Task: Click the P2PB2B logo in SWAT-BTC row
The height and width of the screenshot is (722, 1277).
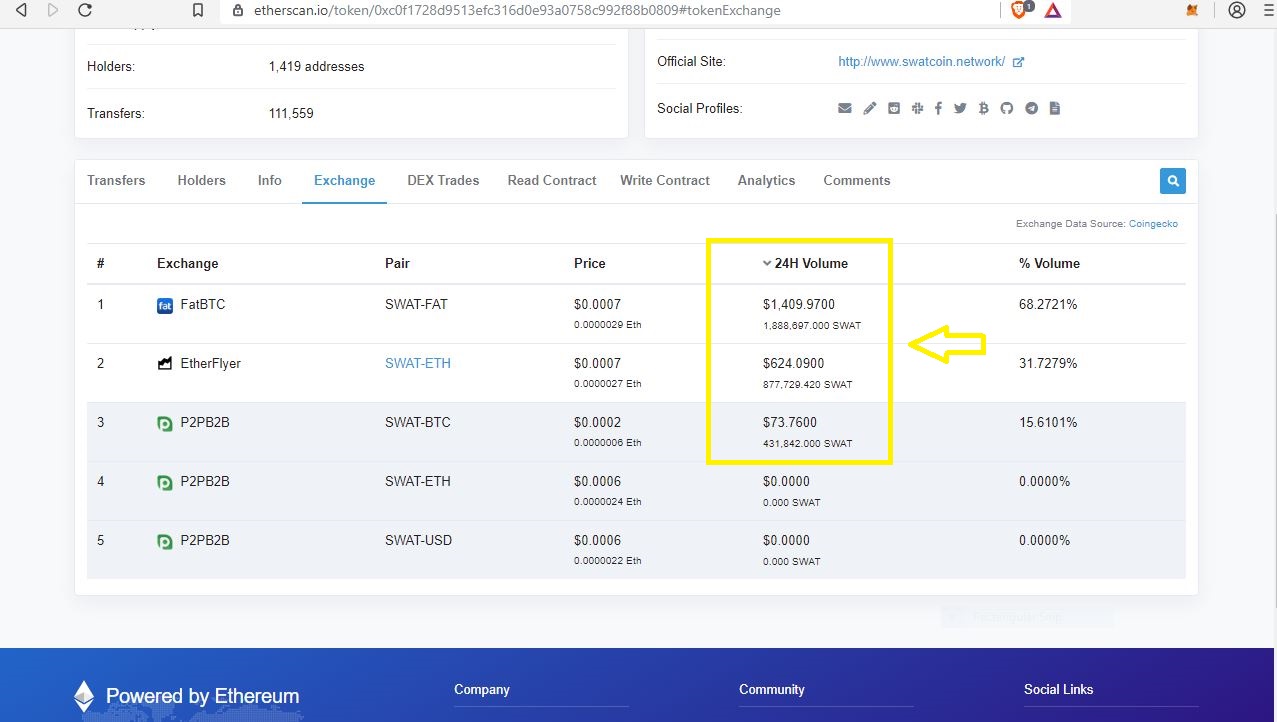Action: click(x=165, y=423)
